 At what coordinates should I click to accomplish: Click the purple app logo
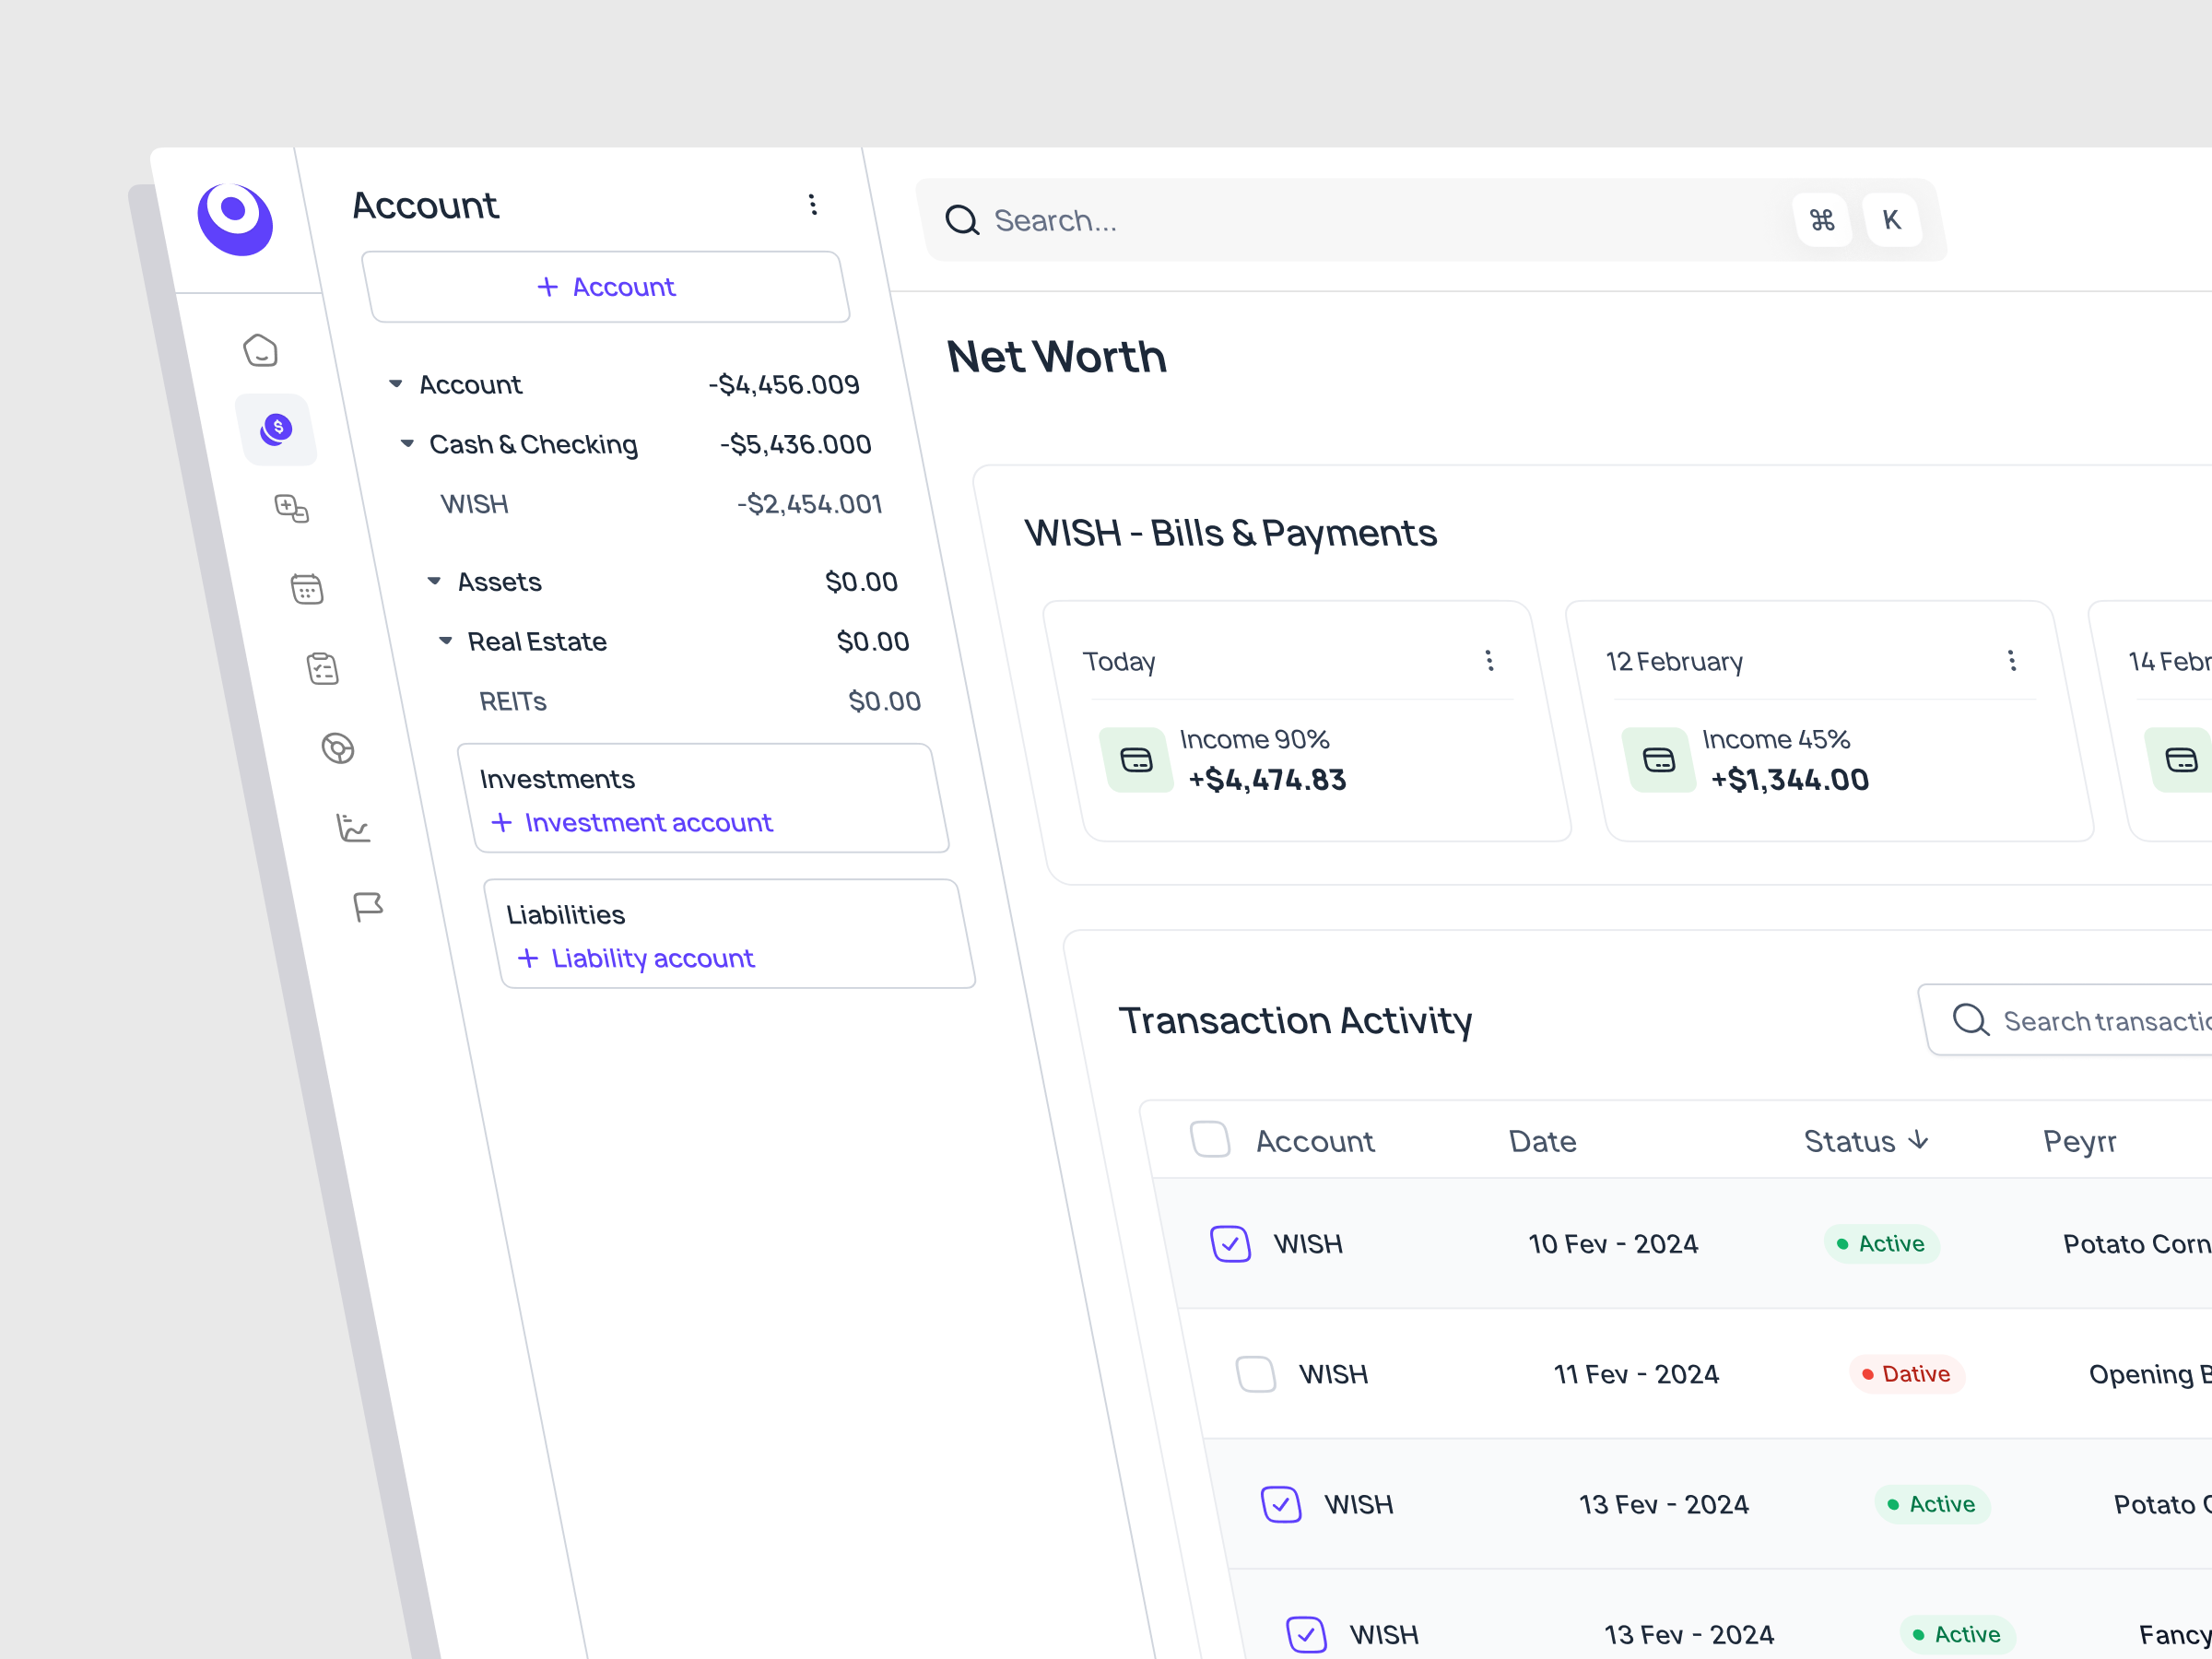[x=236, y=219]
